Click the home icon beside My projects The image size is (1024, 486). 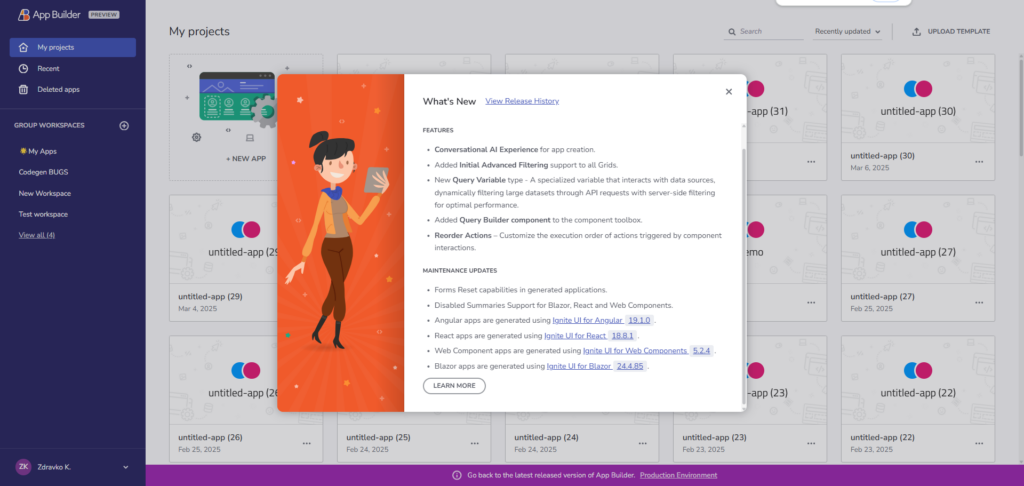pyautogui.click(x=24, y=47)
